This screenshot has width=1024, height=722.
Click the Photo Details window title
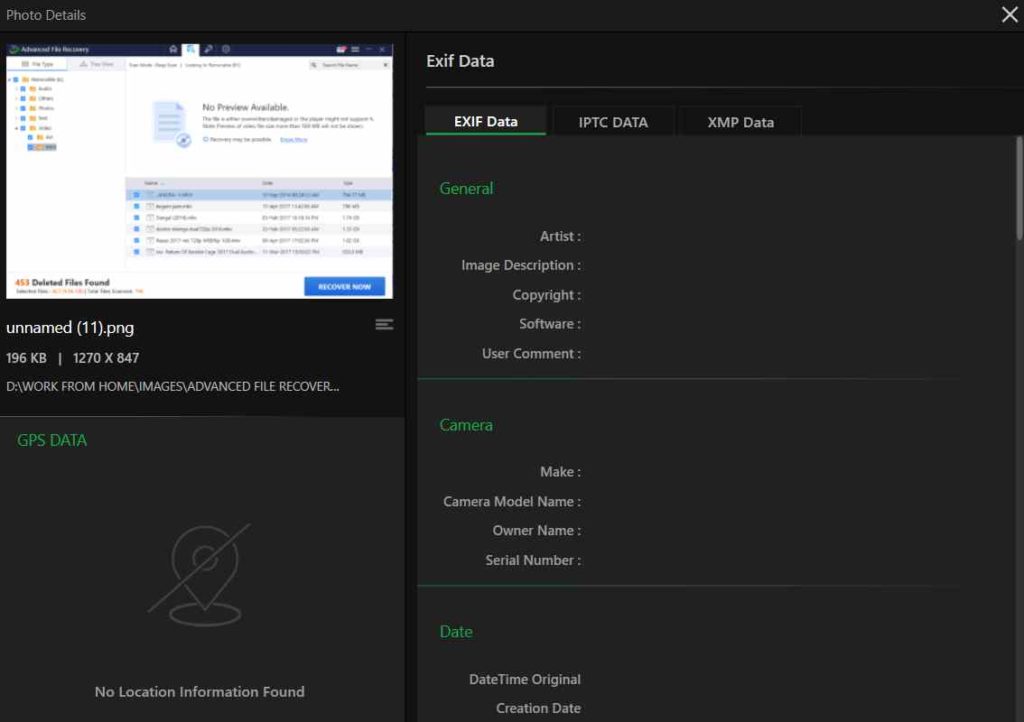coord(46,15)
